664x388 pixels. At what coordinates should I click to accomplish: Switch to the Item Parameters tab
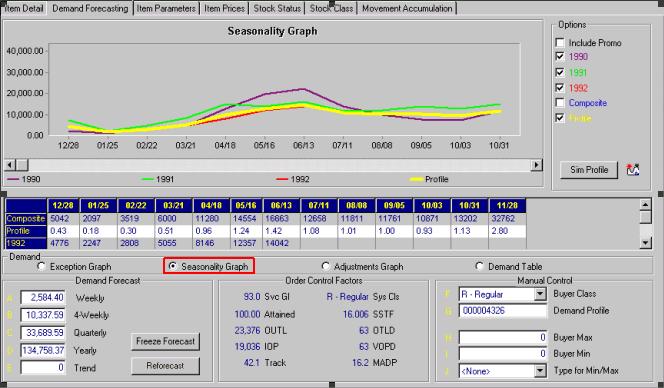(166, 8)
